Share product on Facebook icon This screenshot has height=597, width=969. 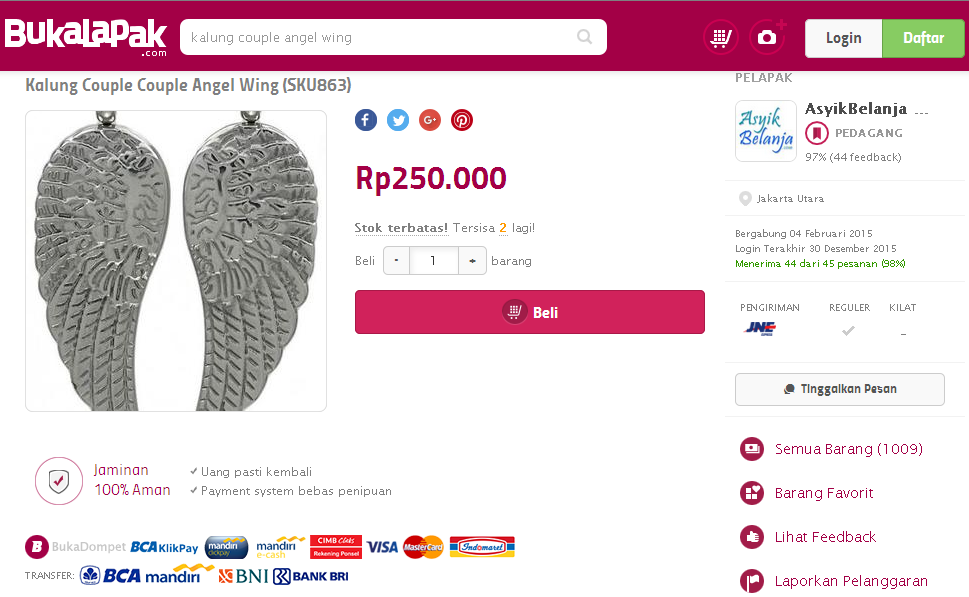366,120
